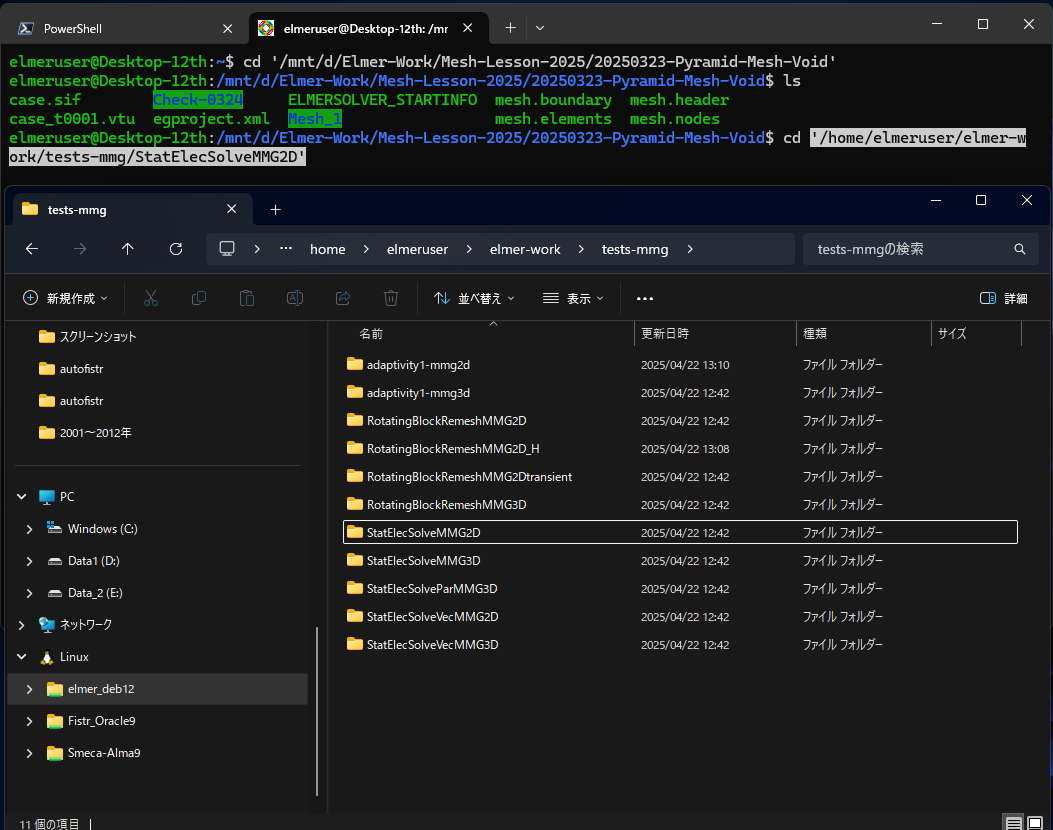This screenshot has height=830, width=1053.
Task: Click the Paste icon
Action: (247, 297)
